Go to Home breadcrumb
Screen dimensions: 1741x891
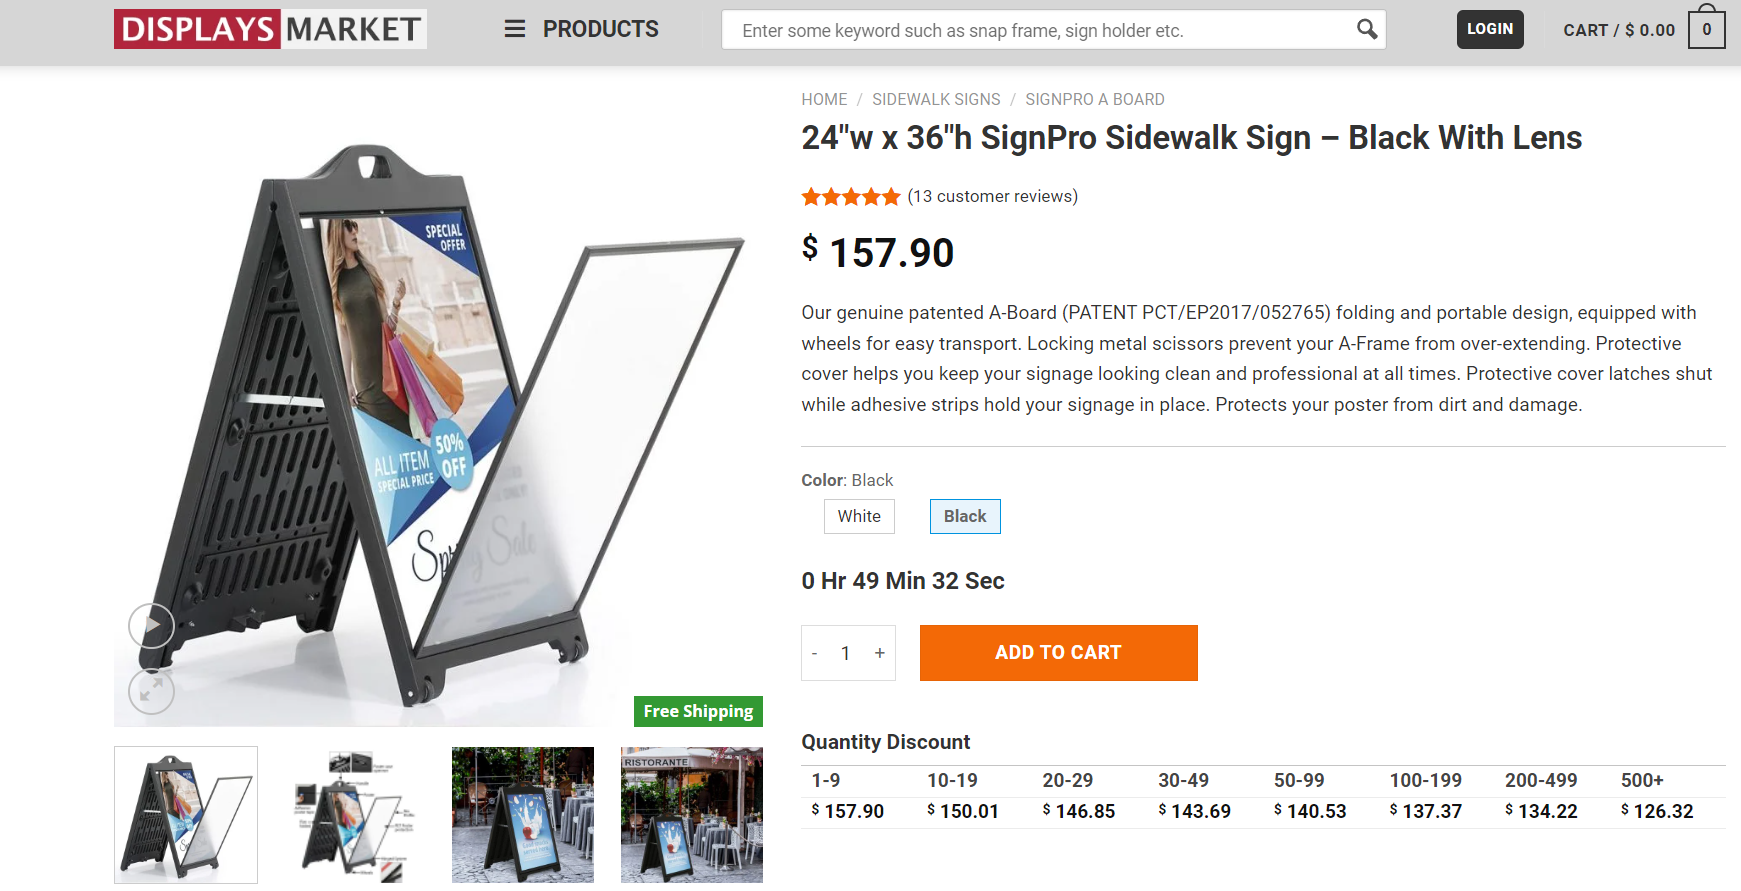(x=824, y=99)
